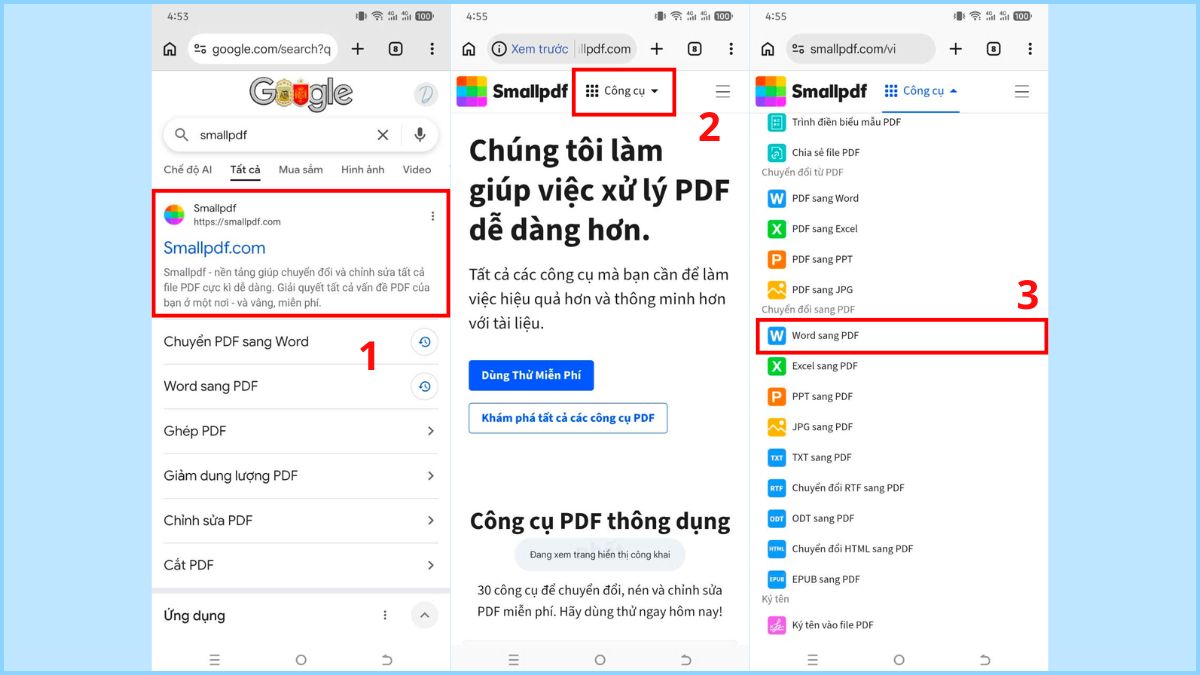
Task: Tap the recent apps button on the middle phone
Action: (x=514, y=660)
